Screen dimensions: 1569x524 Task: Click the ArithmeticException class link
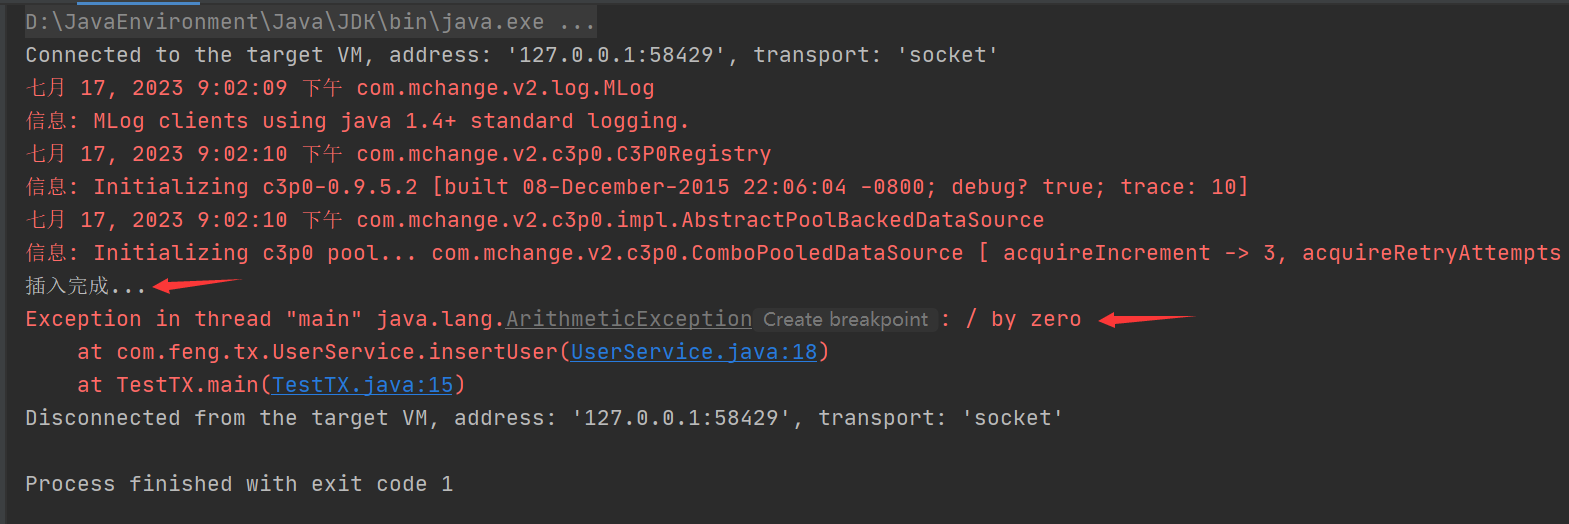coord(629,319)
